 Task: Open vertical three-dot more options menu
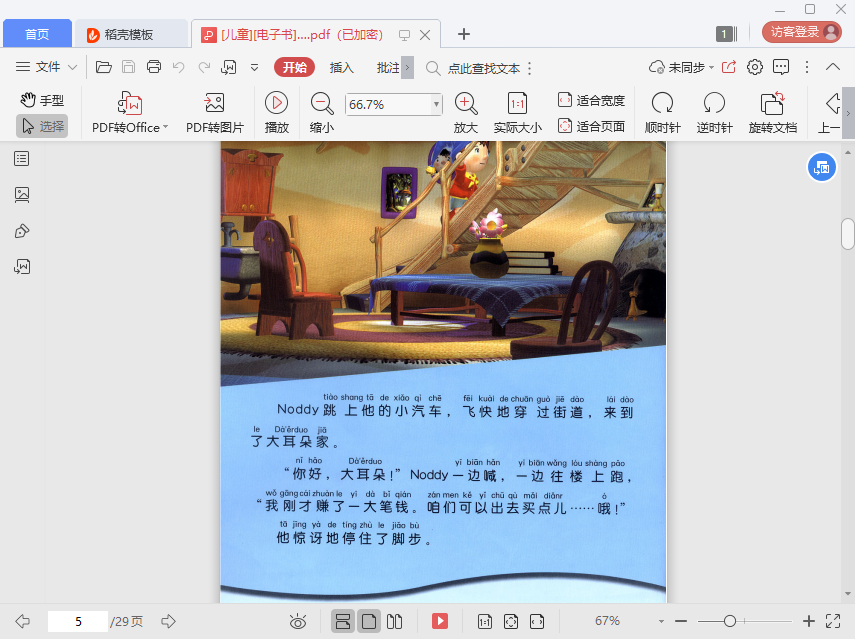(x=807, y=67)
